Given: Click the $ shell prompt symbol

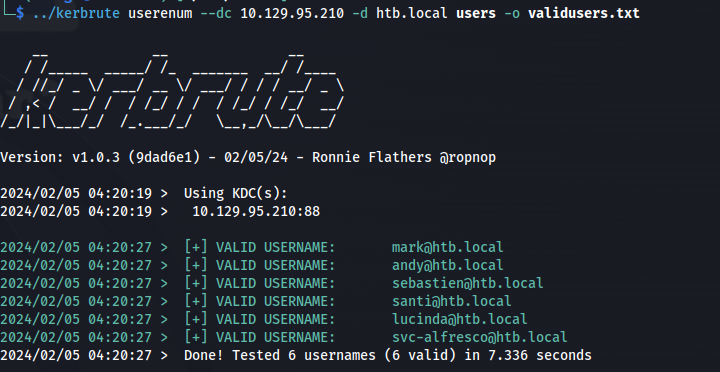Looking at the screenshot, I should tap(20, 13).
